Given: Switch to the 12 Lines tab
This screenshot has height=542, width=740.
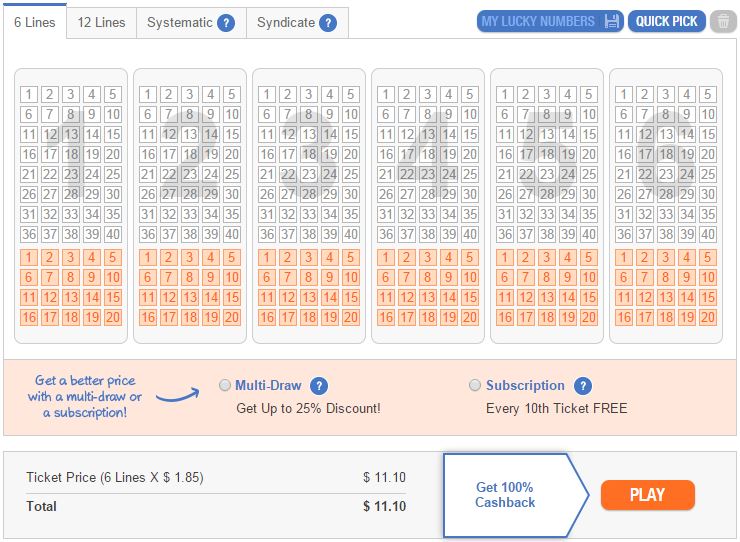Looking at the screenshot, I should coord(101,23).
